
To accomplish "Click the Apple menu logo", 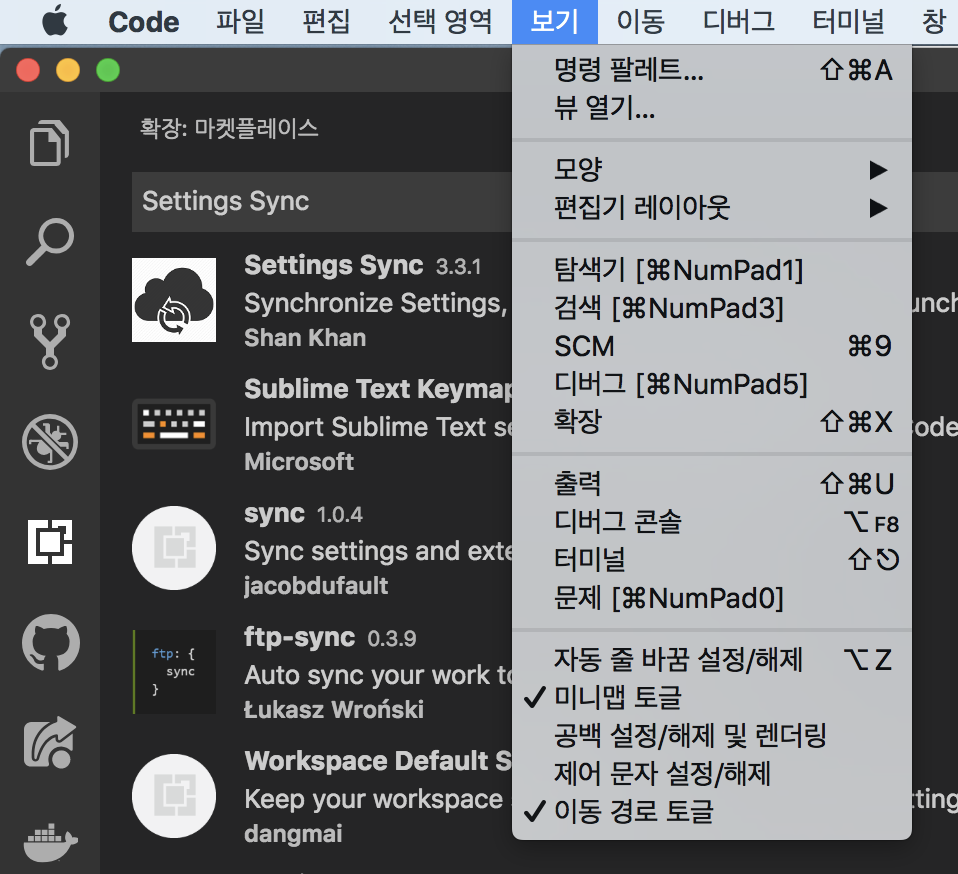I will point(55,21).
